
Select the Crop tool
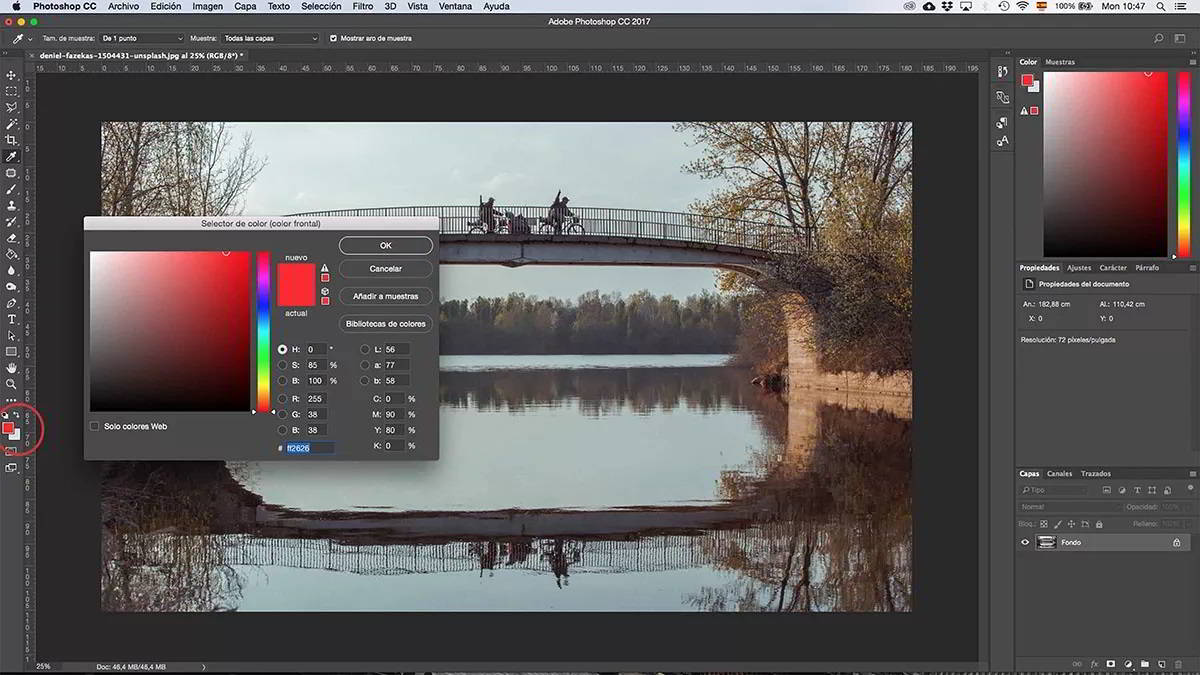12,140
